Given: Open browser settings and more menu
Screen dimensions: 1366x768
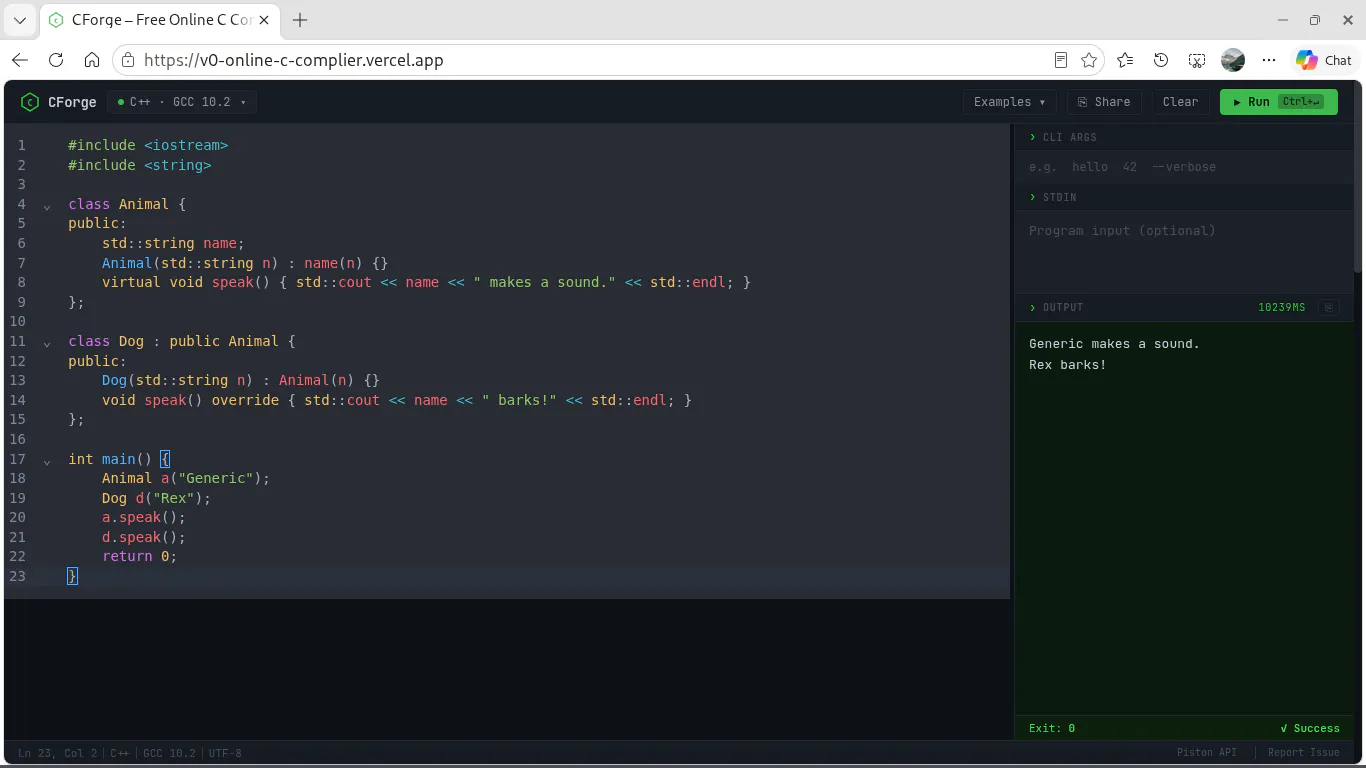Looking at the screenshot, I should point(1269,60).
